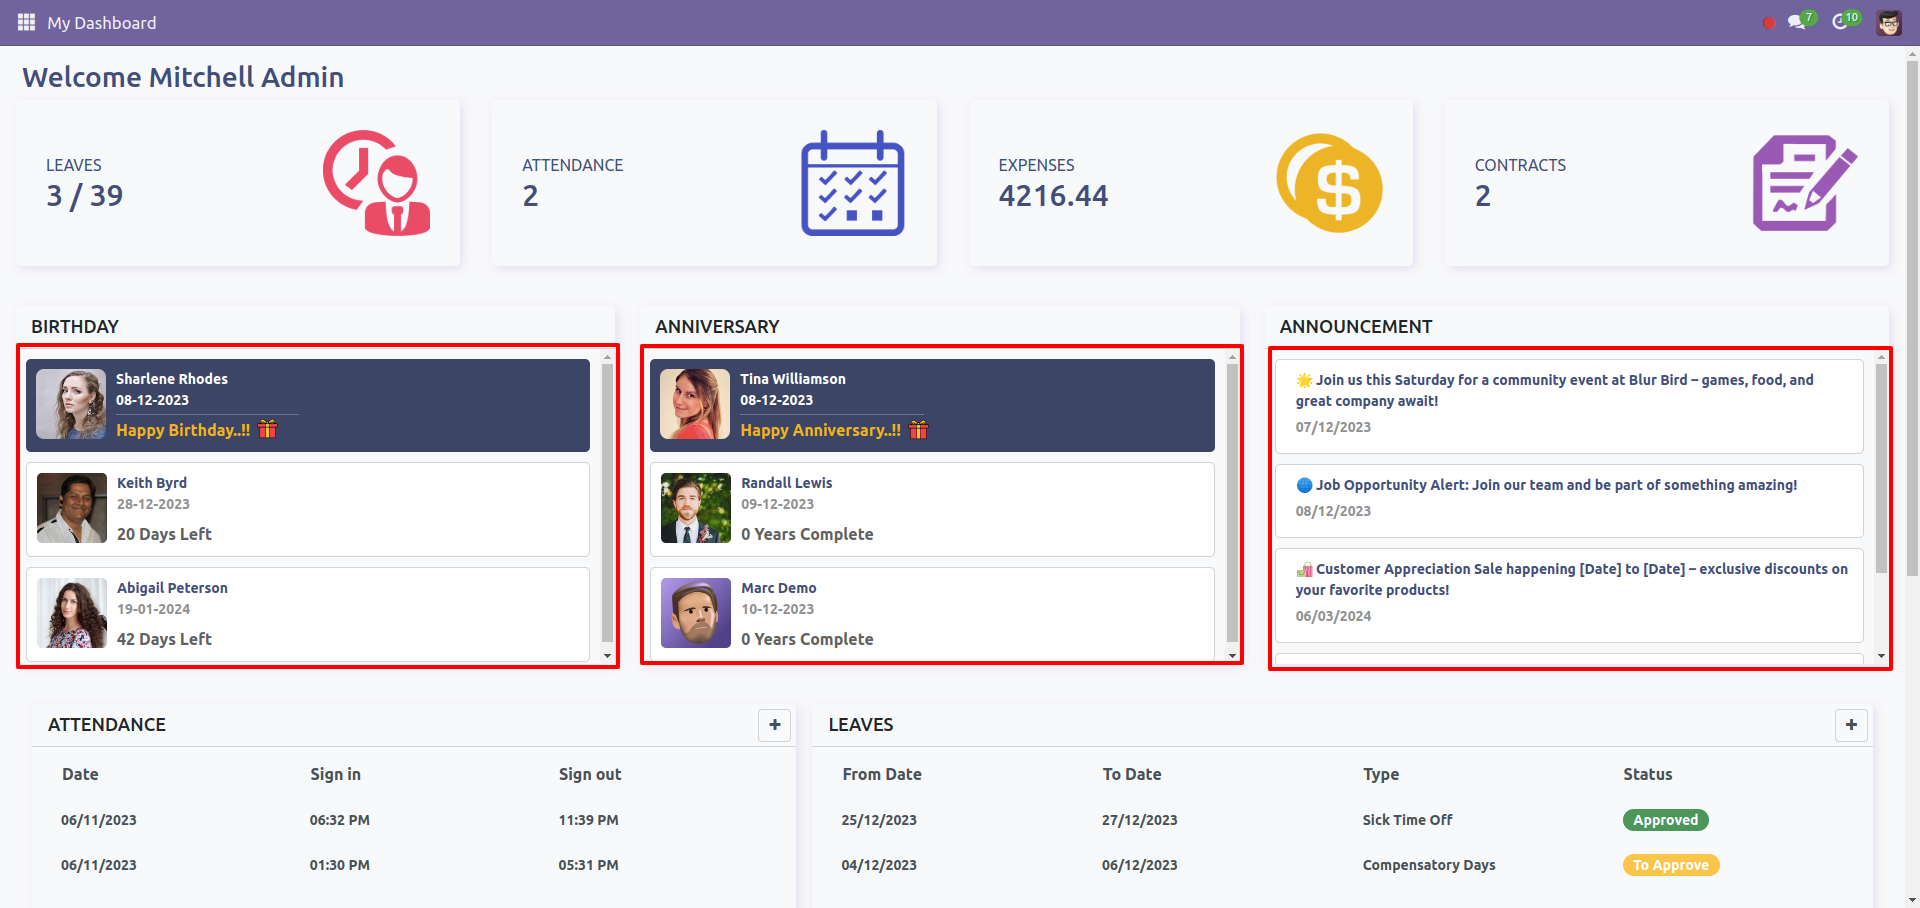Click the main page vertical scrollbar

coord(1912,318)
